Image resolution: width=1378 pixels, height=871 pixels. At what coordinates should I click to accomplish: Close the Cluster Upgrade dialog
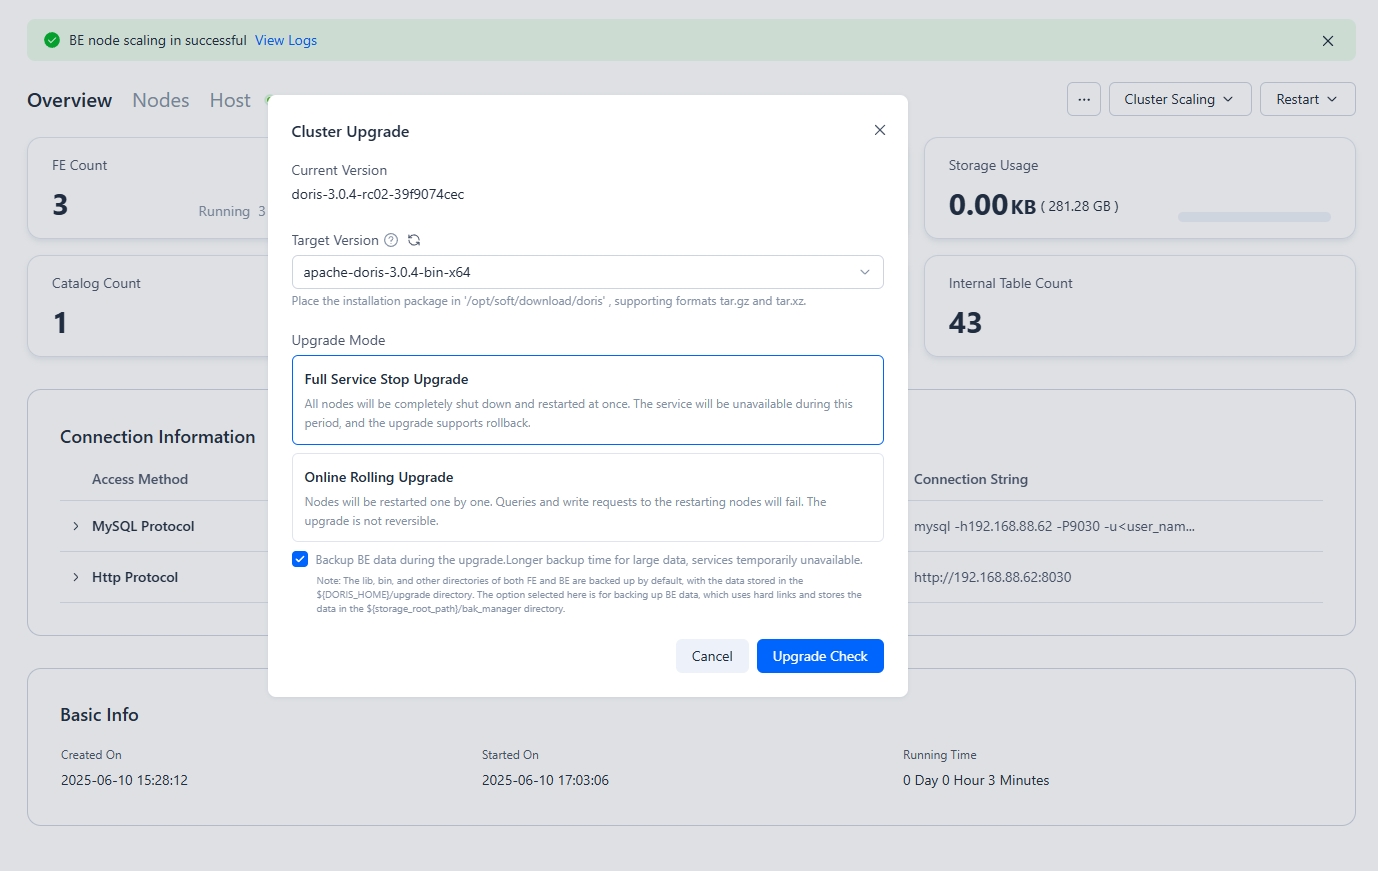(x=880, y=130)
